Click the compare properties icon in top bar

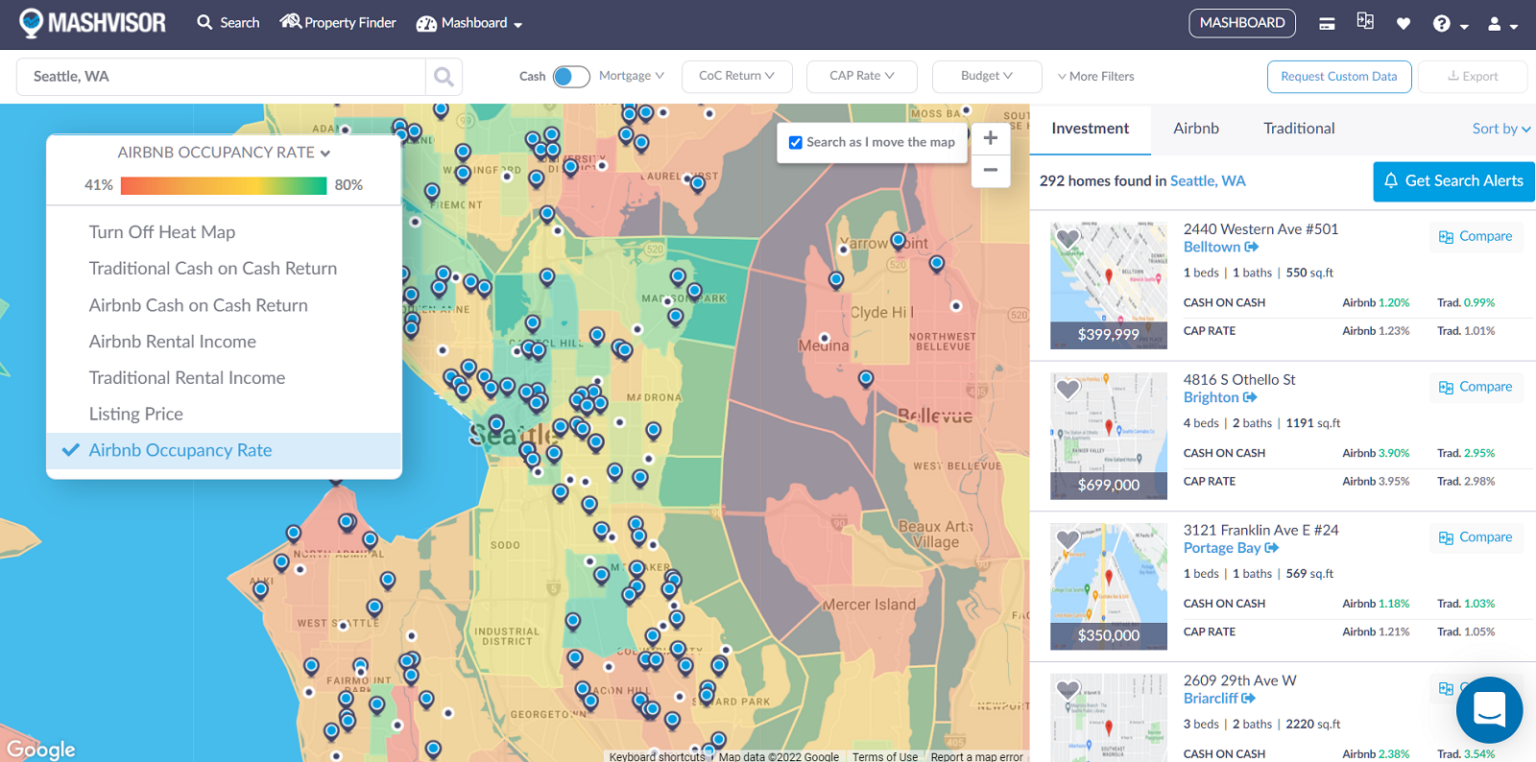(1365, 22)
